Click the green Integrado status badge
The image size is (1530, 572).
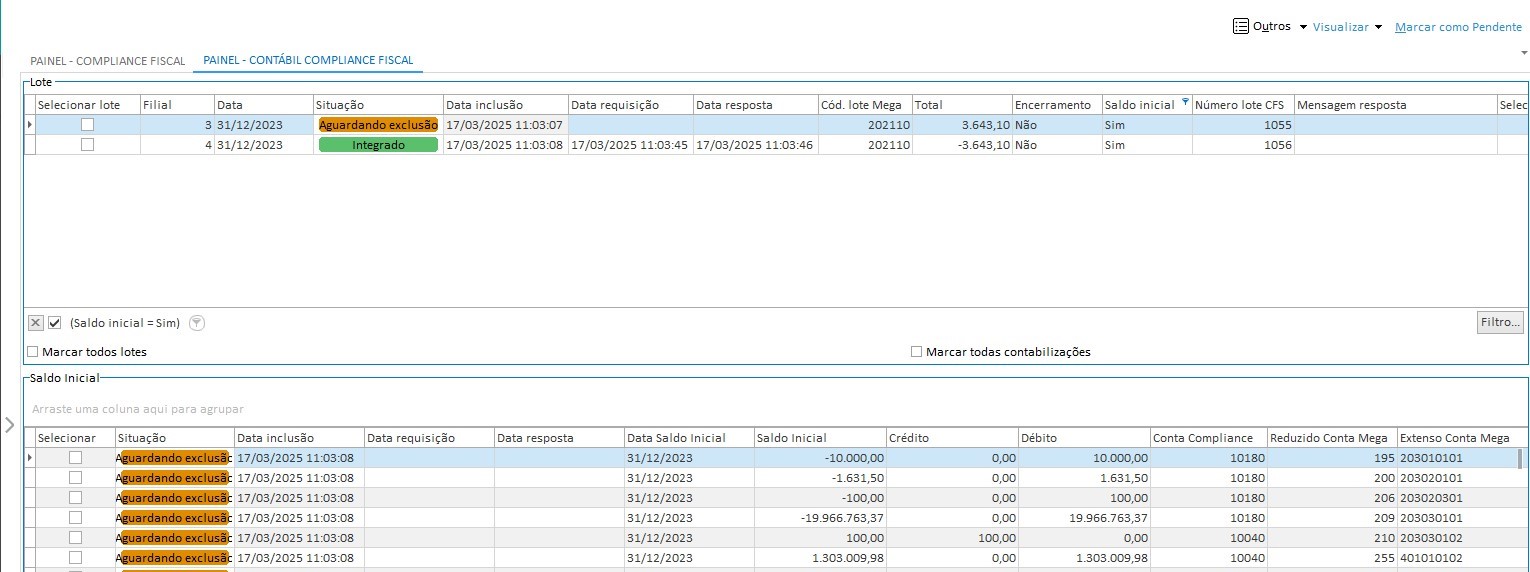click(378, 145)
